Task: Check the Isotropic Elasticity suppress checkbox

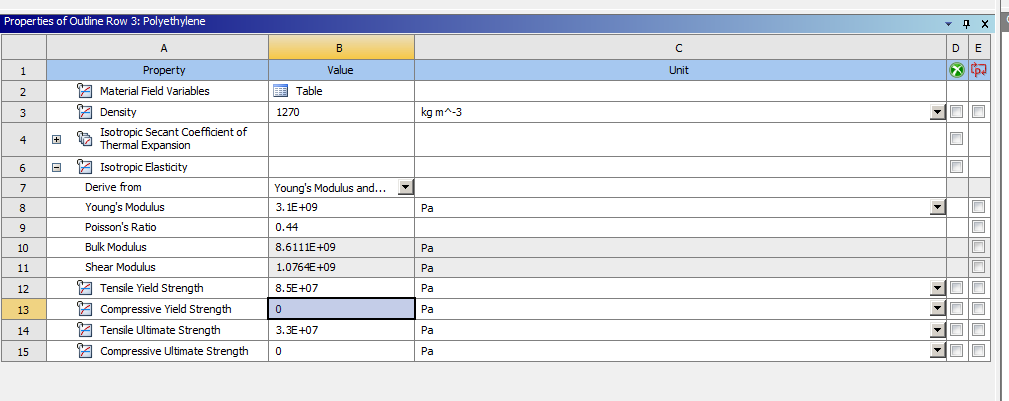Action: click(x=957, y=166)
